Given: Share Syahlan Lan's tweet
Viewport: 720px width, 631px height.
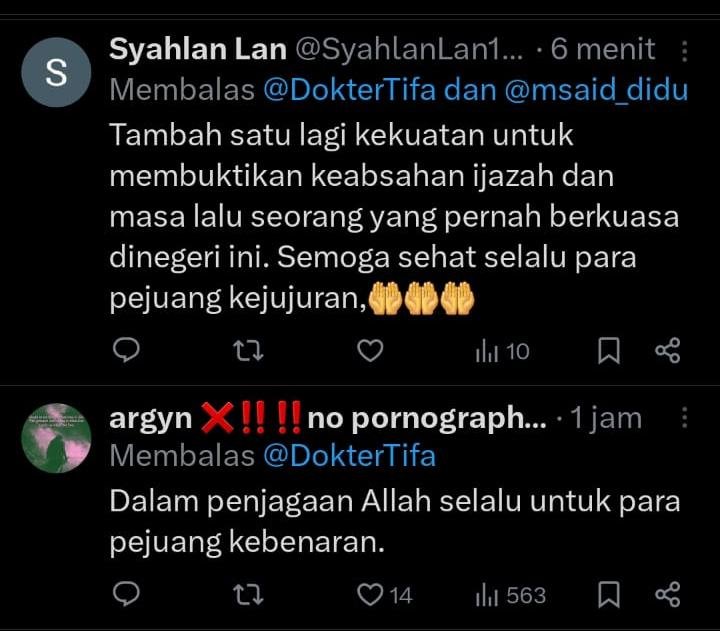Looking at the screenshot, I should [x=668, y=350].
